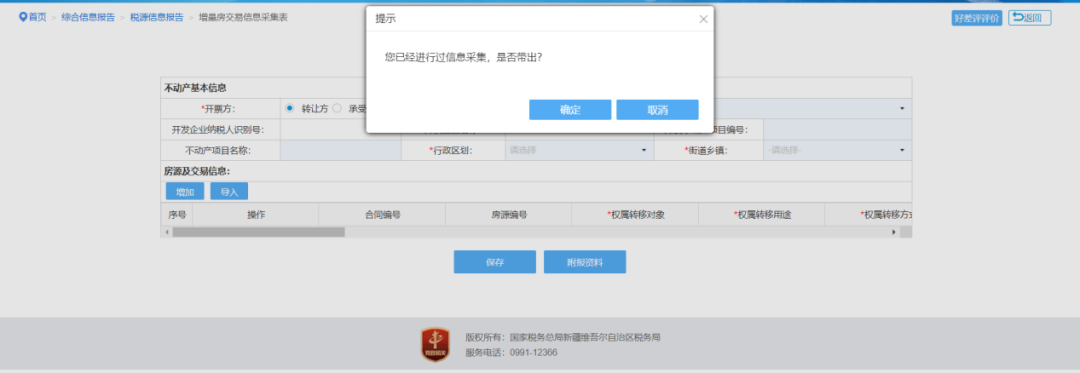This screenshot has height=373, width=1080.
Task: Click the 不动产基本信息 section title
Action: (196, 88)
